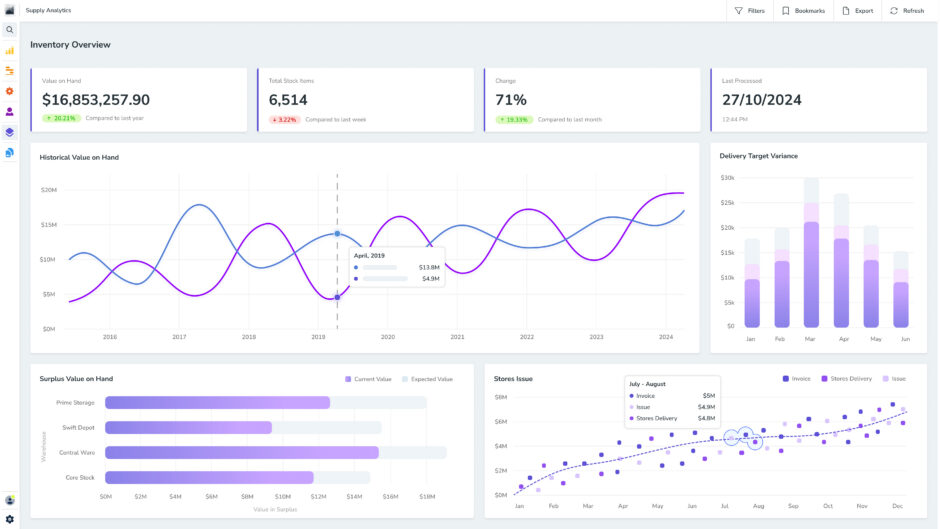Select the layers stack icon in the sidebar
940x529 pixels.
10,132
